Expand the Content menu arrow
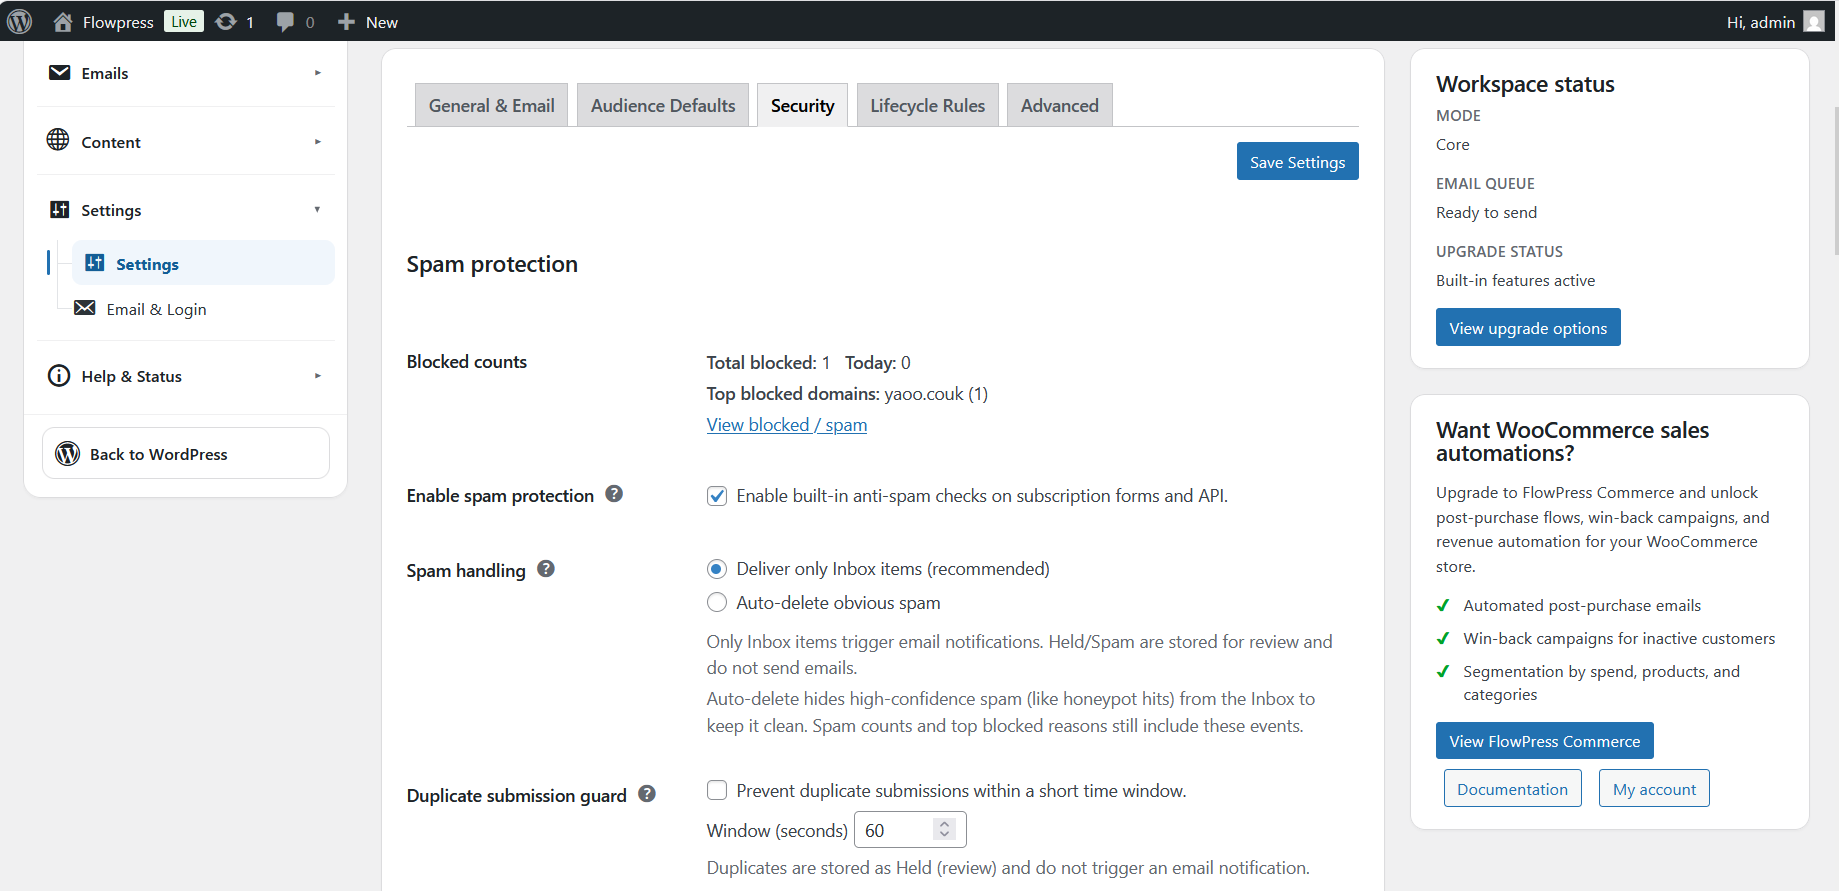 pyautogui.click(x=318, y=142)
